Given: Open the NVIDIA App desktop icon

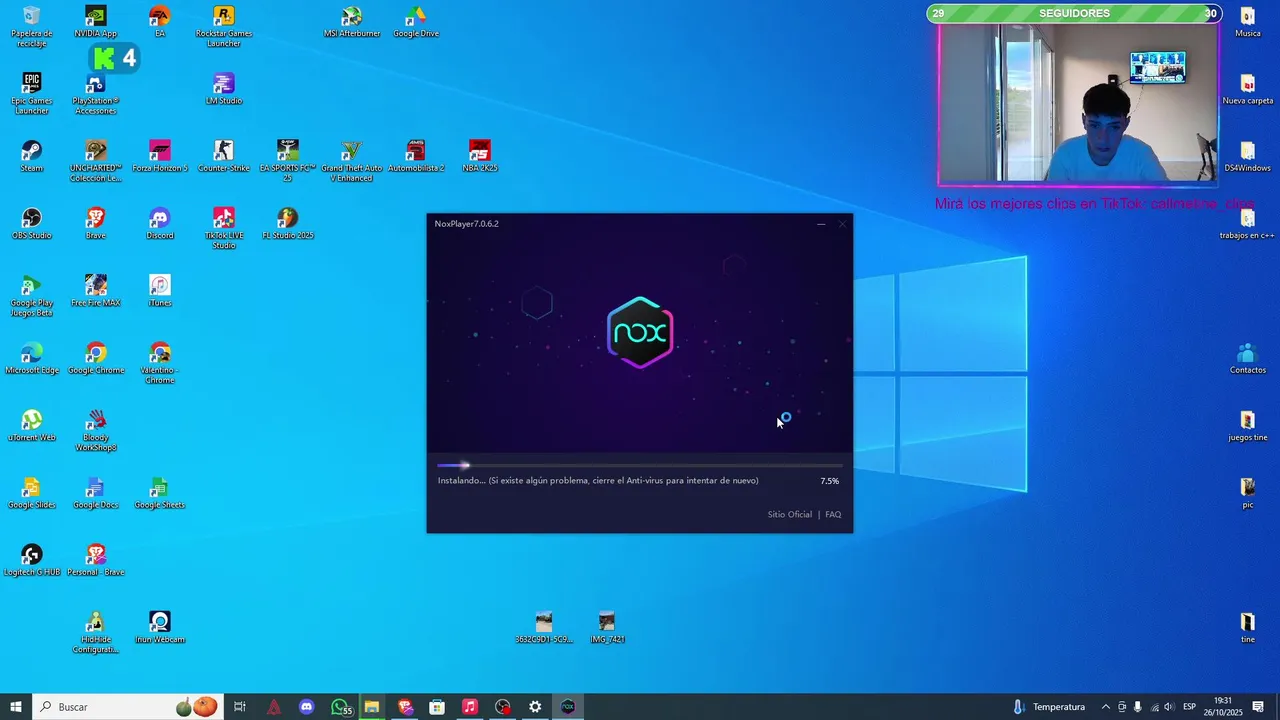Looking at the screenshot, I should click(x=96, y=22).
